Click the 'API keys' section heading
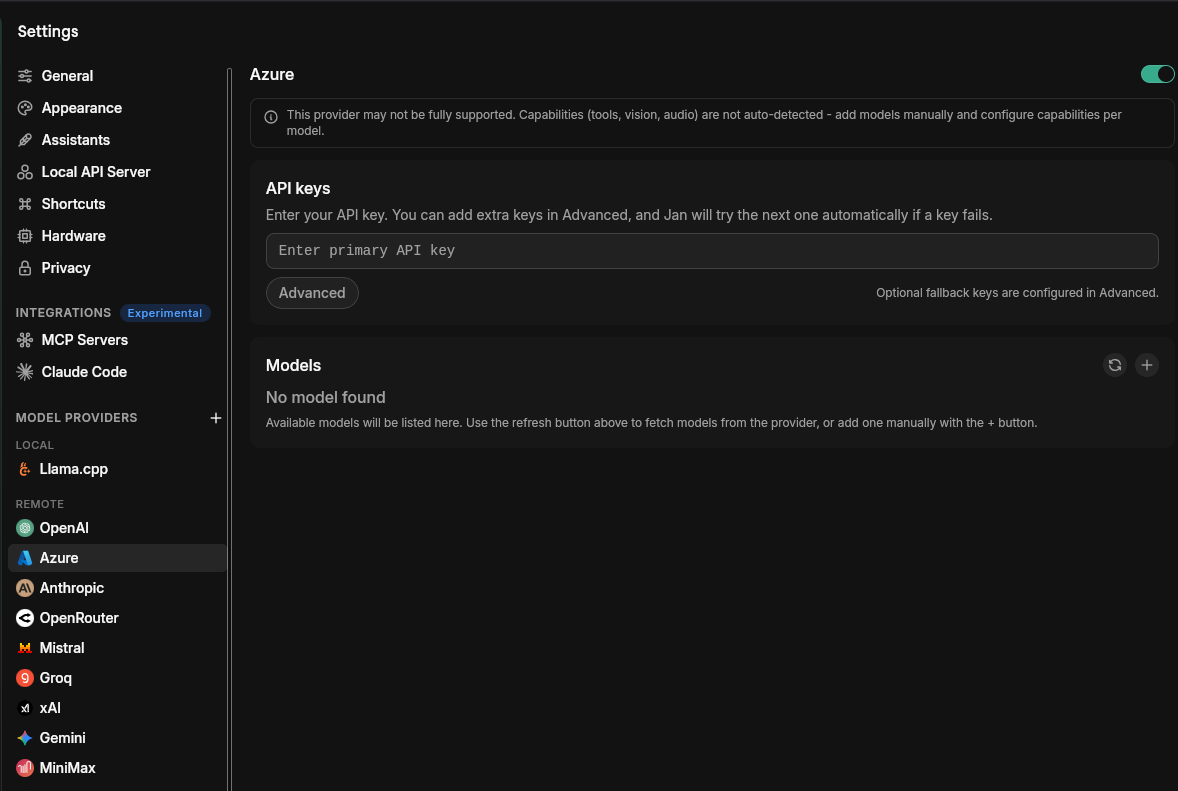Image resolution: width=1178 pixels, height=791 pixels. pos(298,189)
